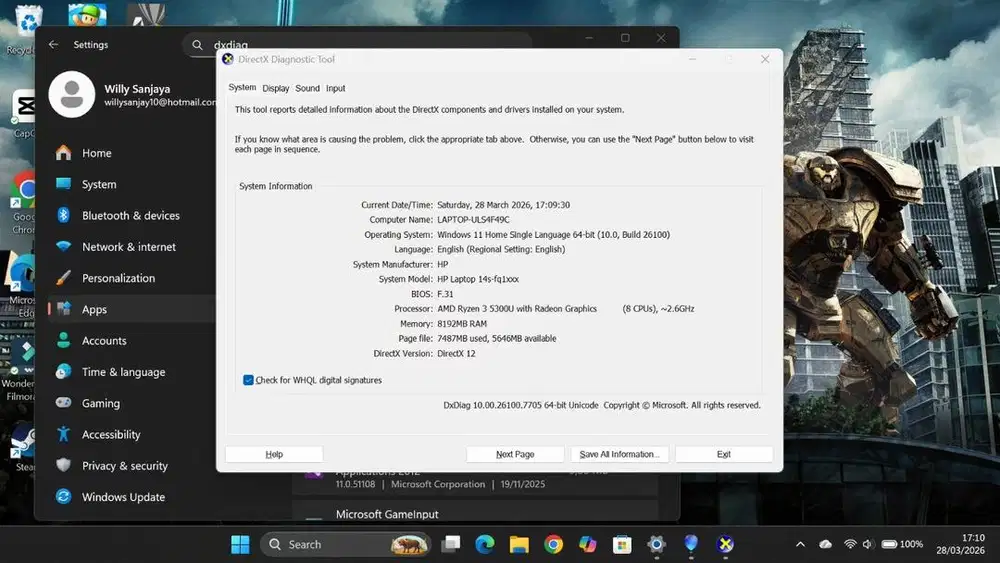Viewport: 1000px width, 563px height.
Task: Open Microsoft Store from the taskbar
Action: coord(622,545)
